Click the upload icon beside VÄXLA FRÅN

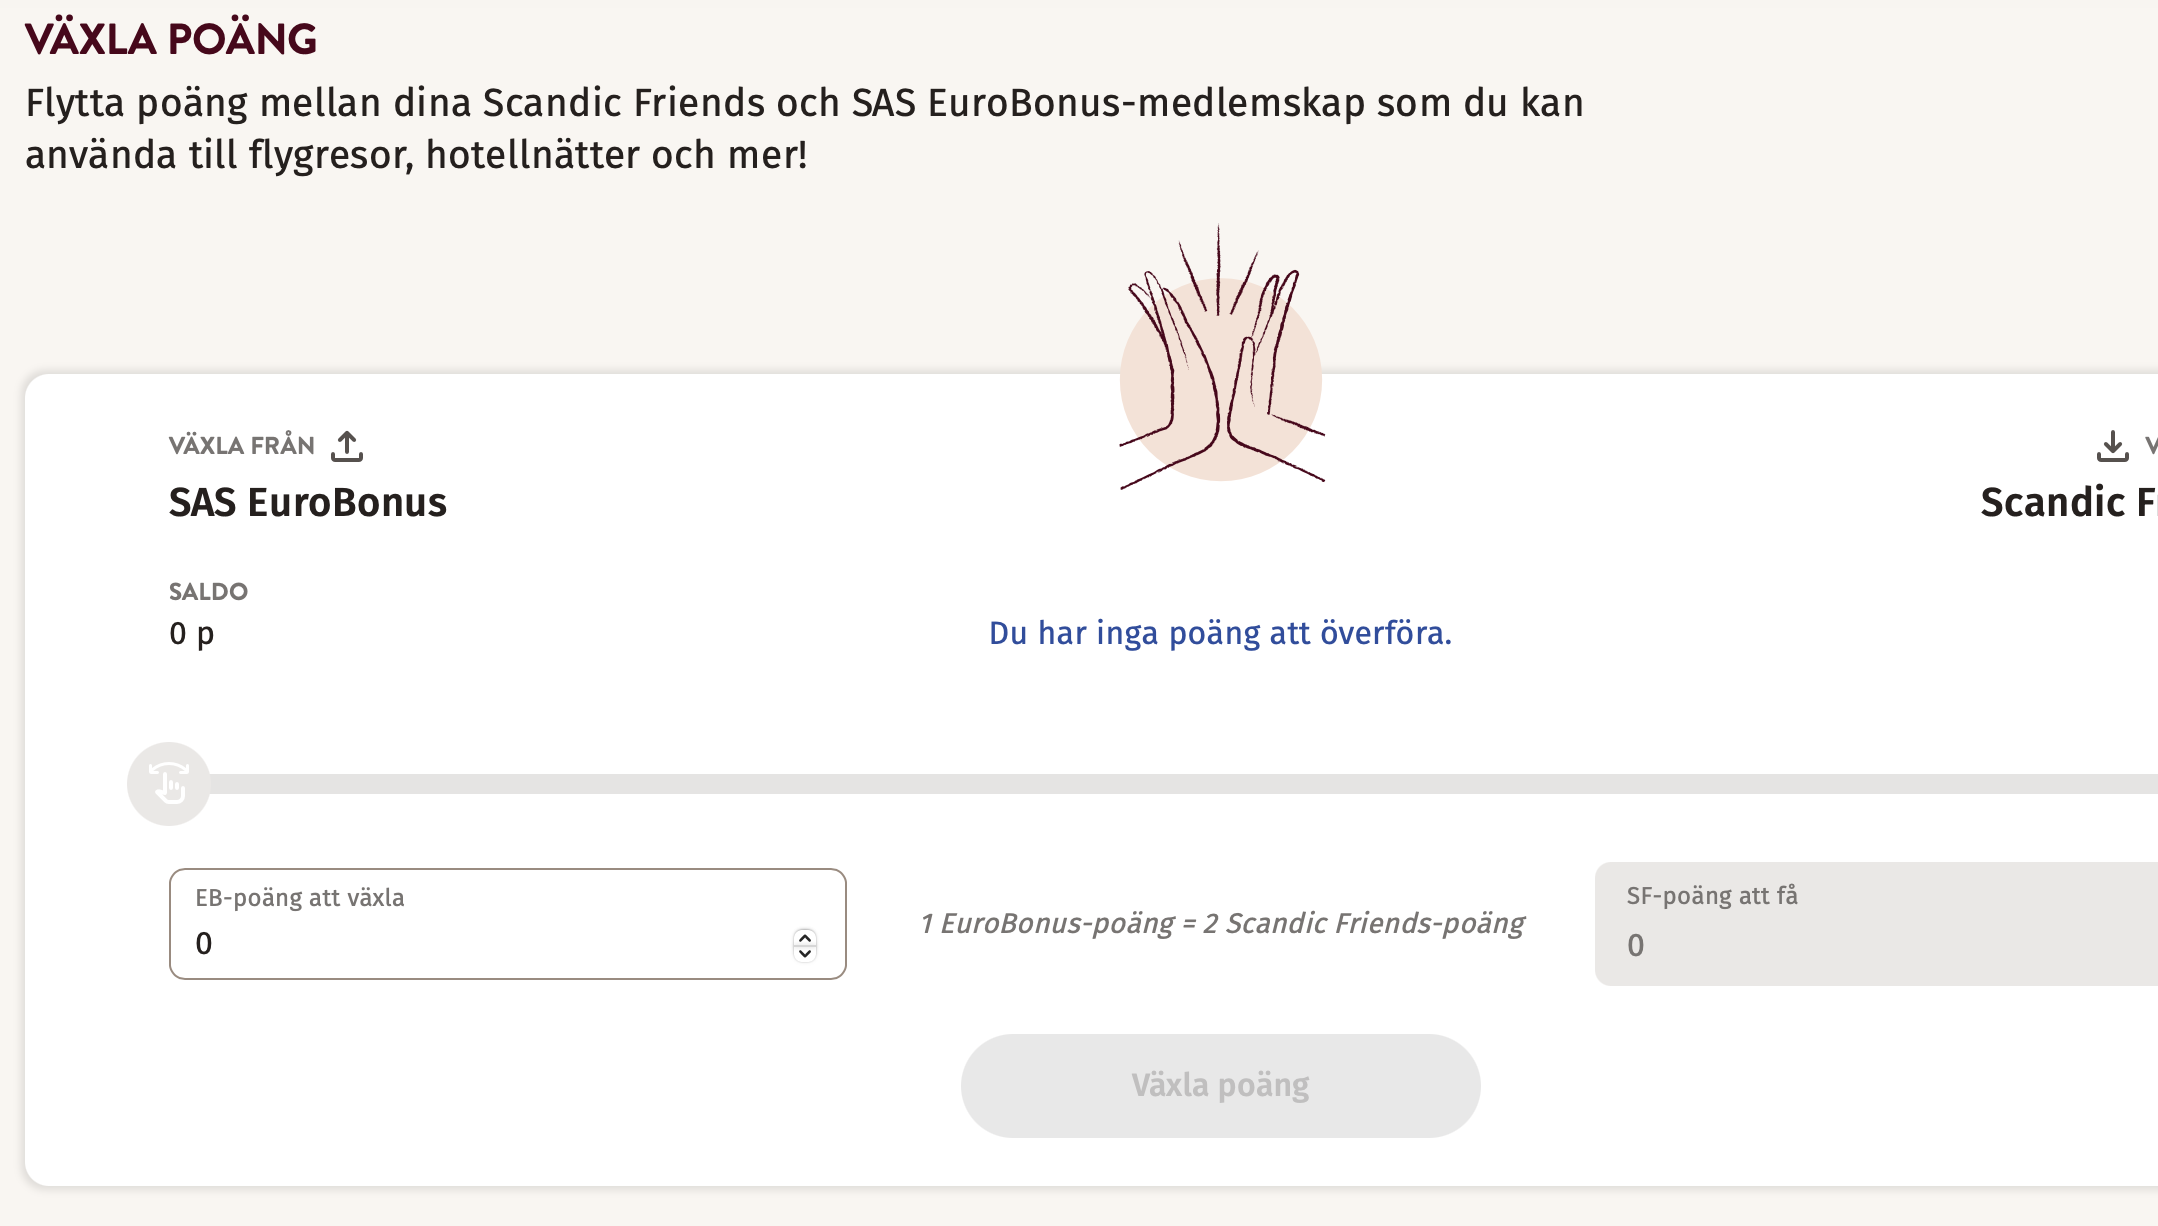347,446
